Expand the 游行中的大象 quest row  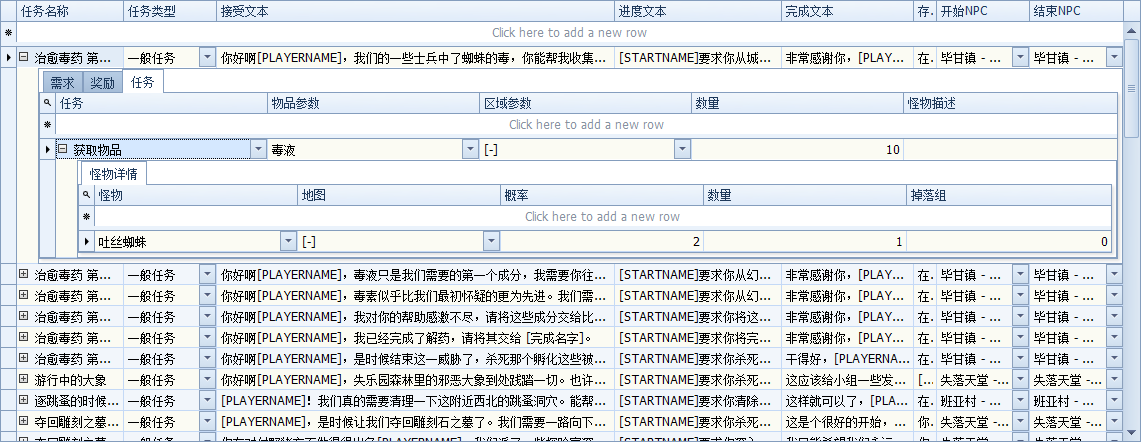(23, 379)
